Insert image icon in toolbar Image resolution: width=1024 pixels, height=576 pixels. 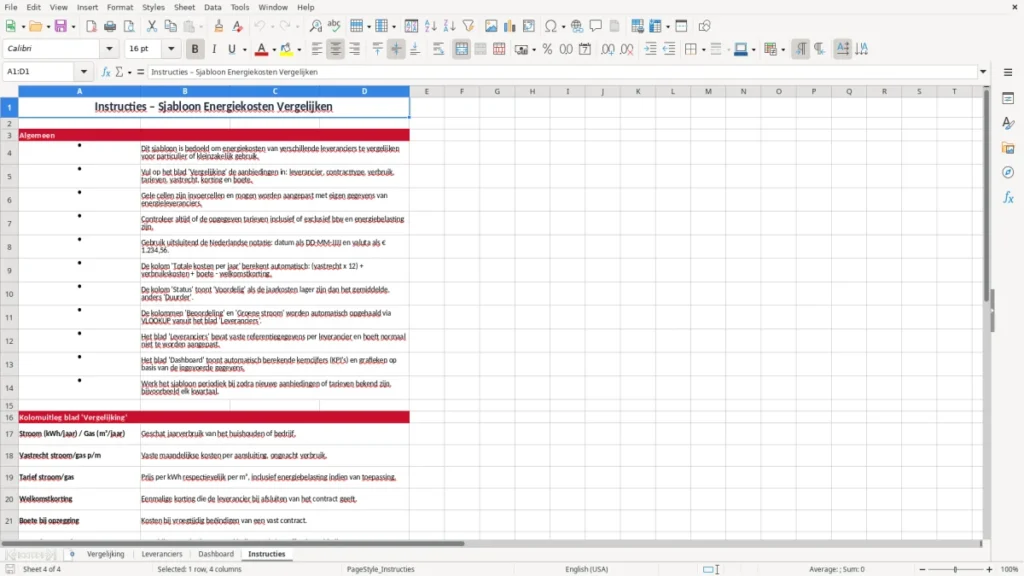pyautogui.click(x=491, y=26)
